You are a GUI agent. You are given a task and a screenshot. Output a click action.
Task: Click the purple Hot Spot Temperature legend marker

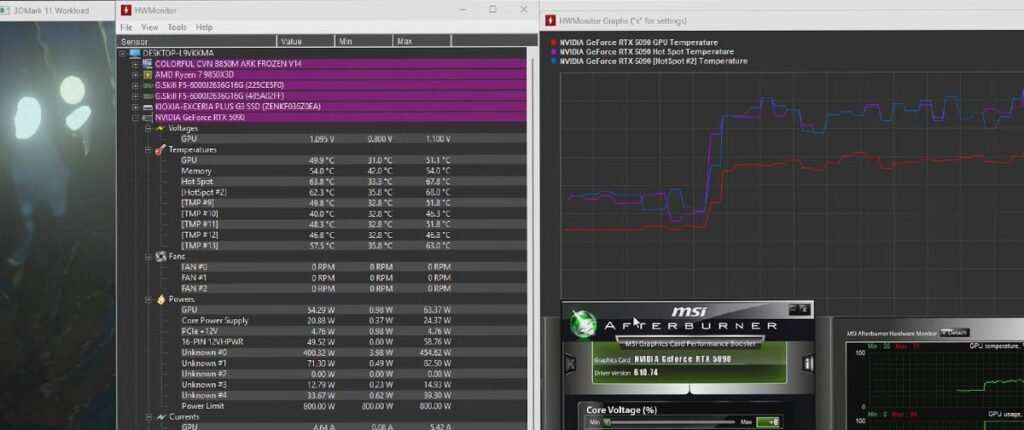click(x=554, y=52)
